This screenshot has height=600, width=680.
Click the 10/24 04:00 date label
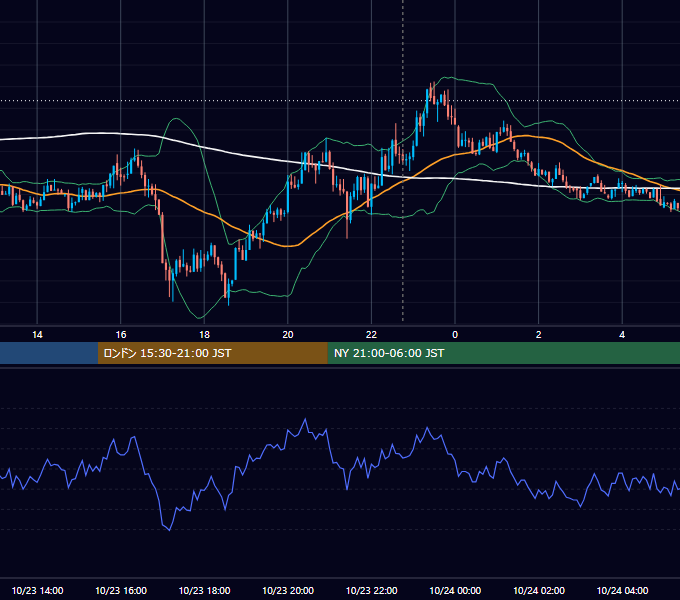pyautogui.click(x=622, y=590)
